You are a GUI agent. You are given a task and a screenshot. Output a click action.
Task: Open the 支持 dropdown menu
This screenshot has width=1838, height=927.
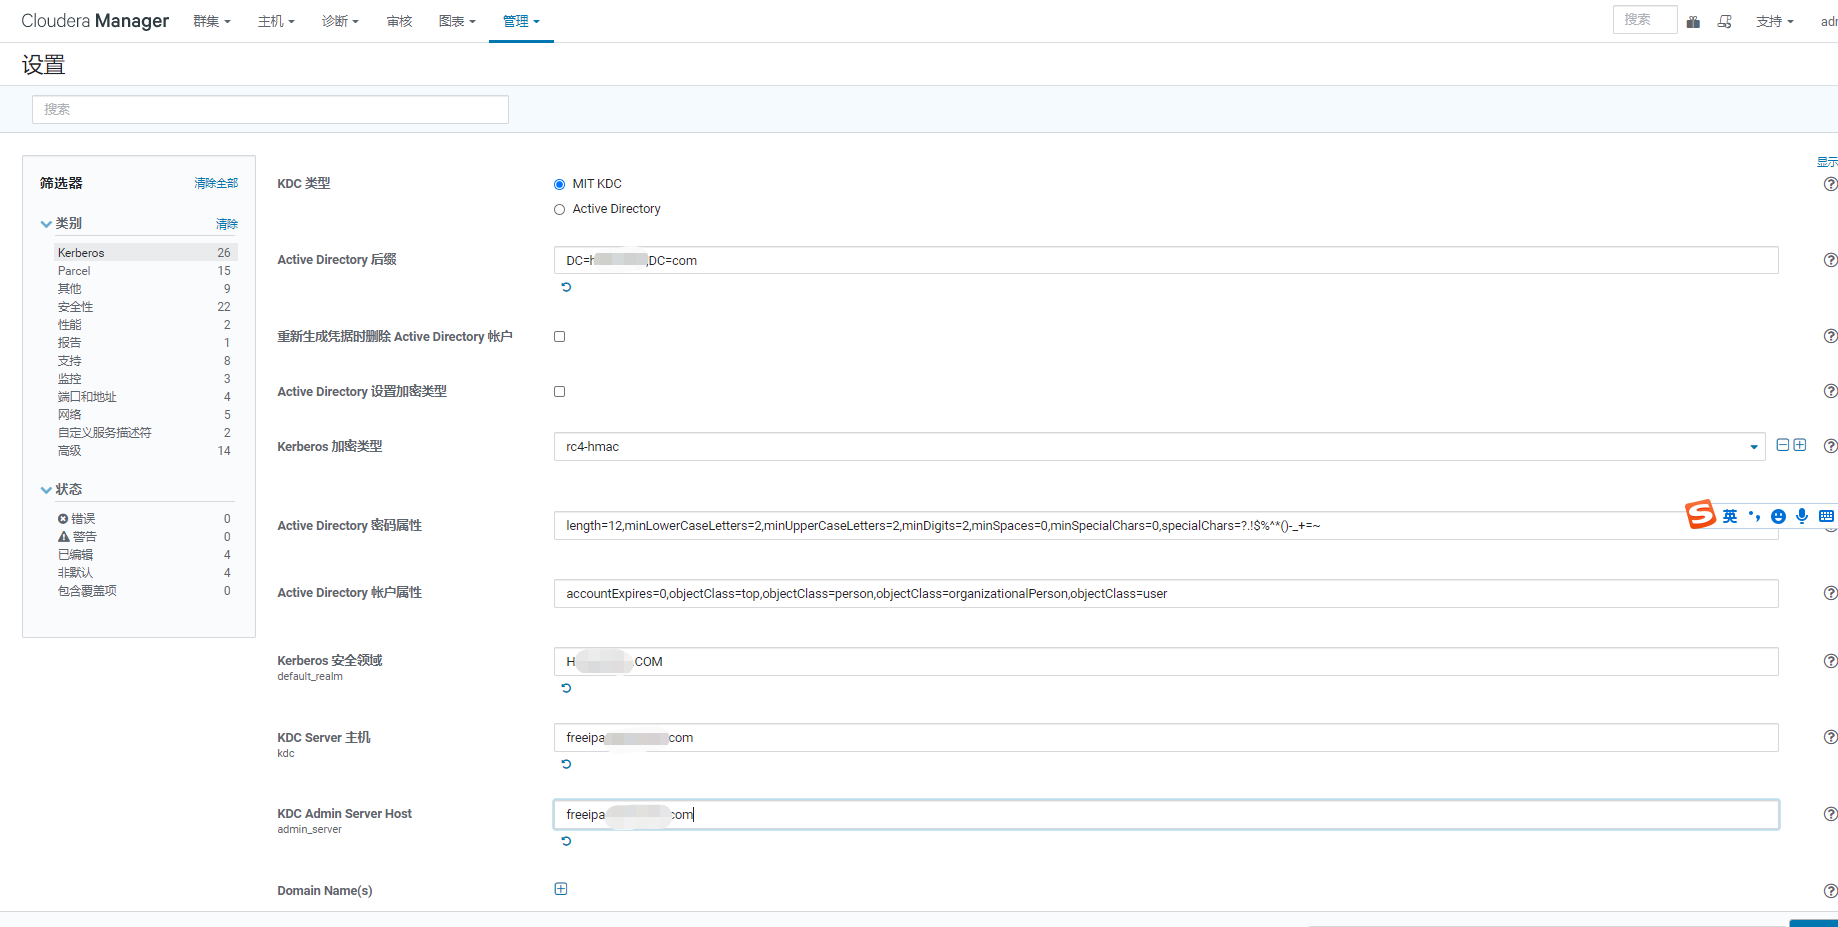1775,21
